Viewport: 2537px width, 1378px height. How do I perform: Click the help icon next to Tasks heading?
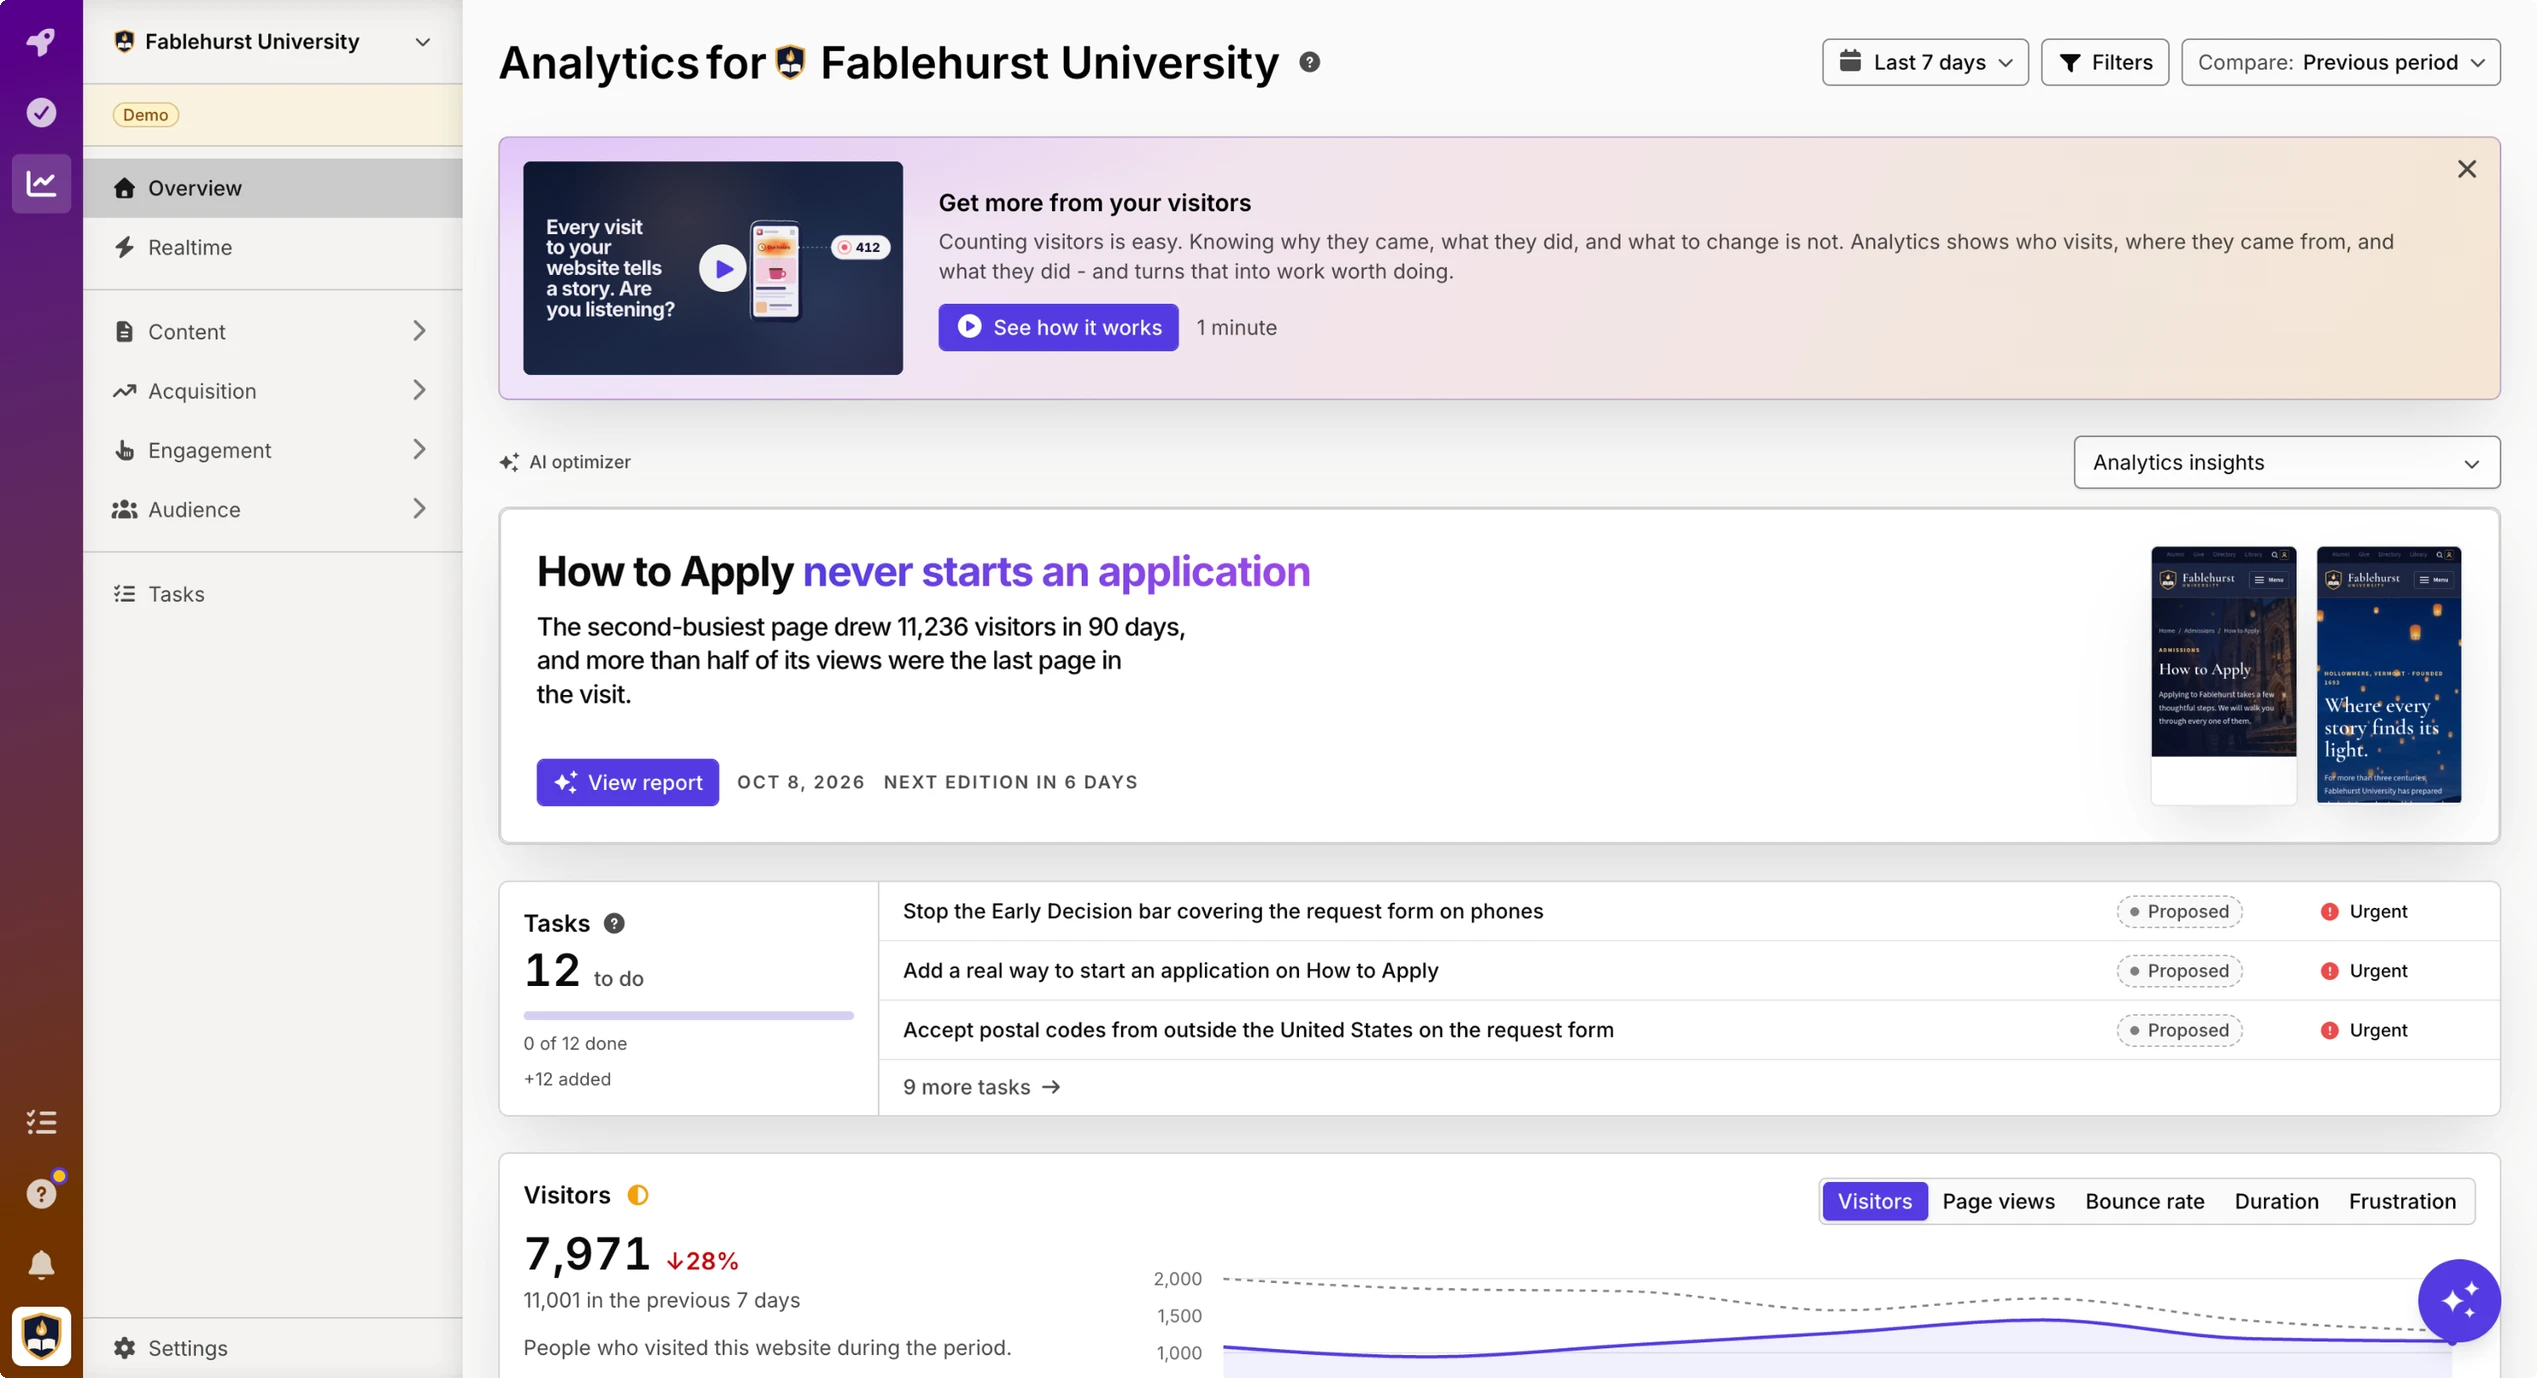click(x=614, y=923)
